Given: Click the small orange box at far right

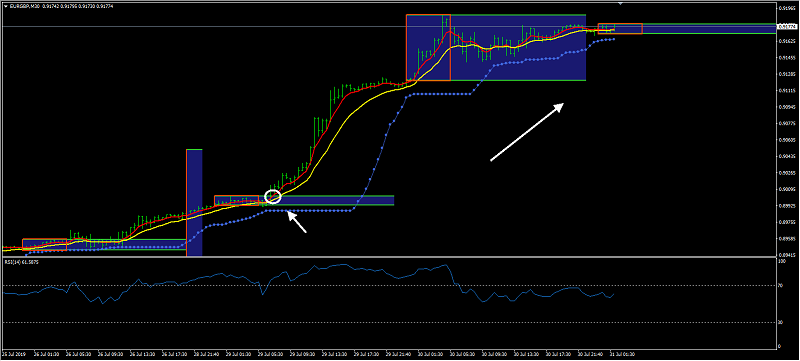Looking at the screenshot, I should [620, 29].
